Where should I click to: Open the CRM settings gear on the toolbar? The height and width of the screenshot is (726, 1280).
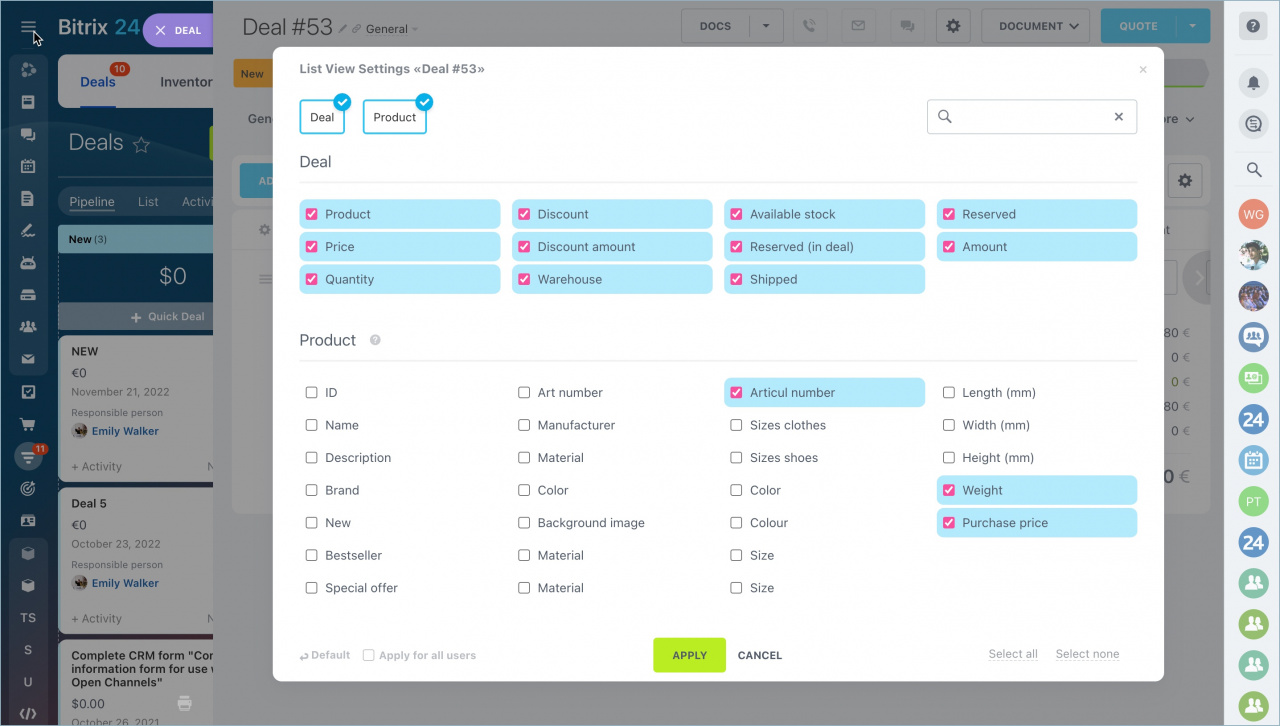952,25
